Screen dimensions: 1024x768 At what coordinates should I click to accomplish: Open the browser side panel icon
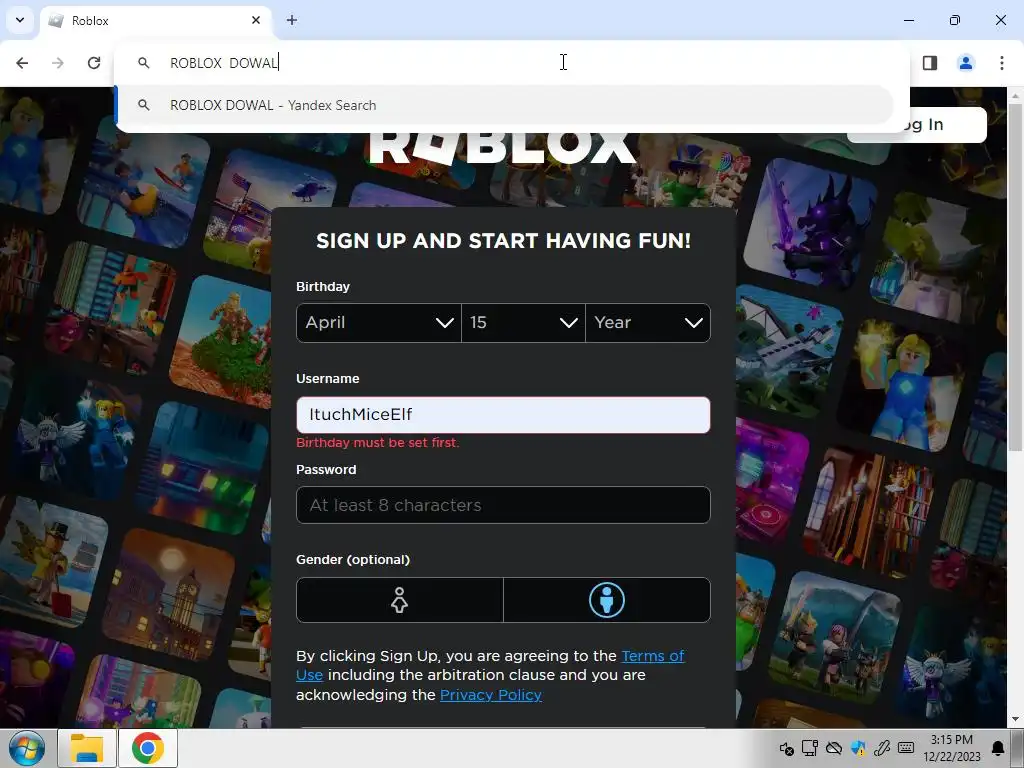(x=930, y=63)
